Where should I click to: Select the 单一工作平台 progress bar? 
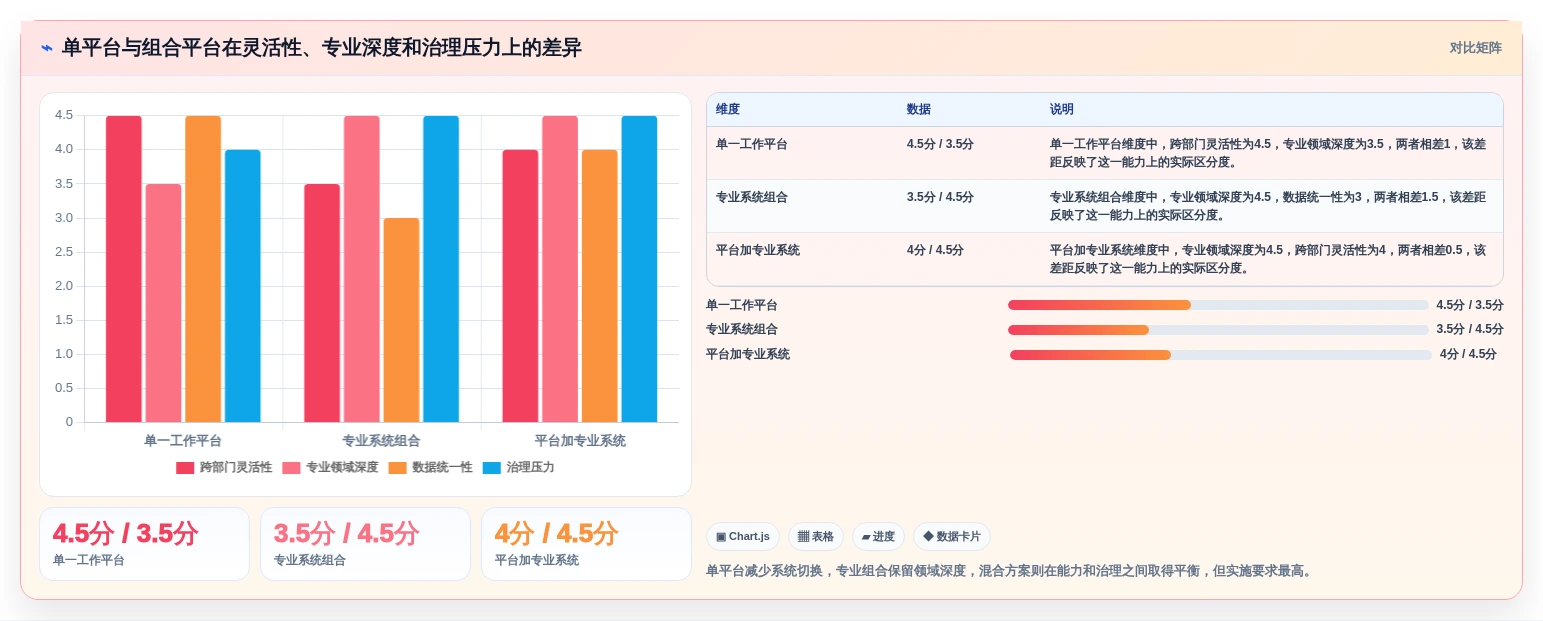(1218, 305)
